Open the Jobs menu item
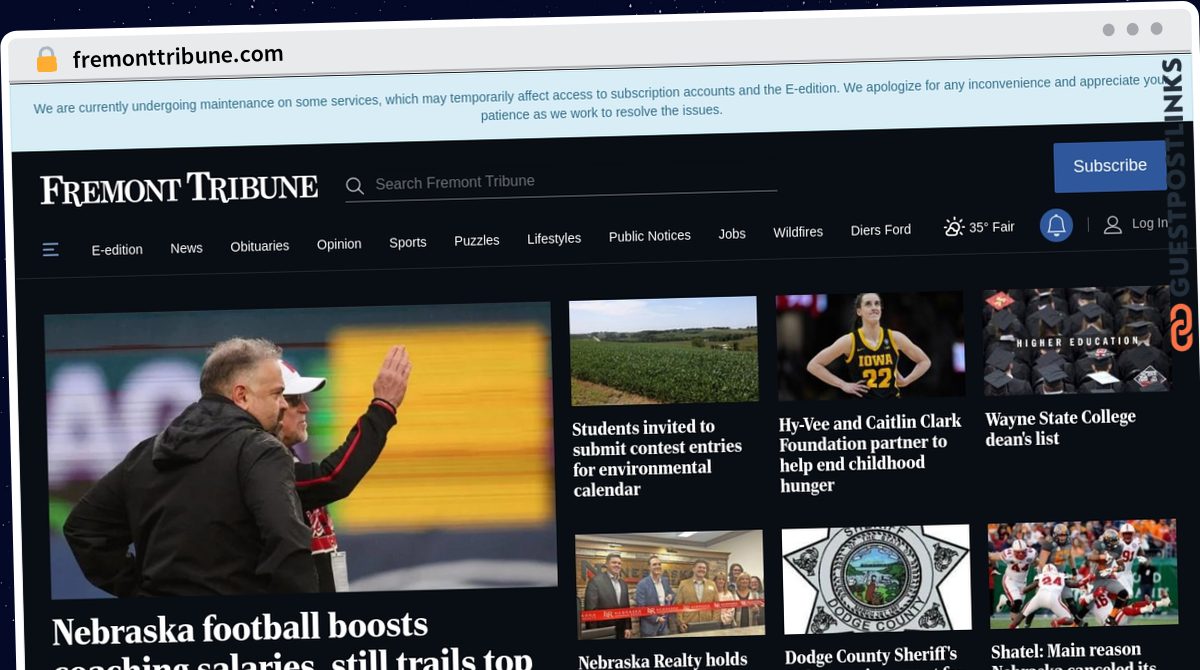This screenshot has height=670, width=1200. (x=732, y=234)
